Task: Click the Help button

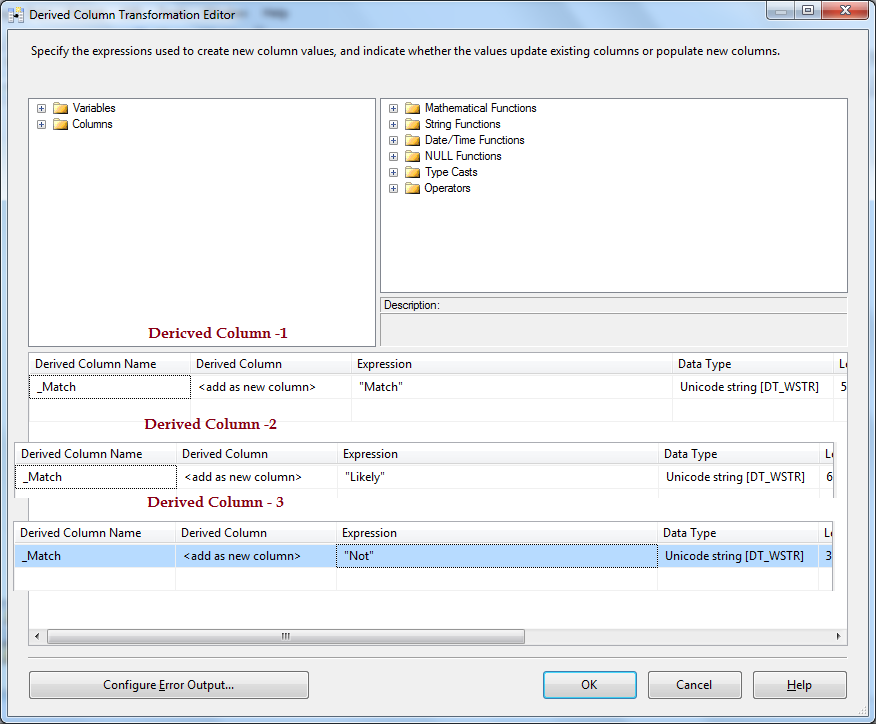Action: click(799, 685)
